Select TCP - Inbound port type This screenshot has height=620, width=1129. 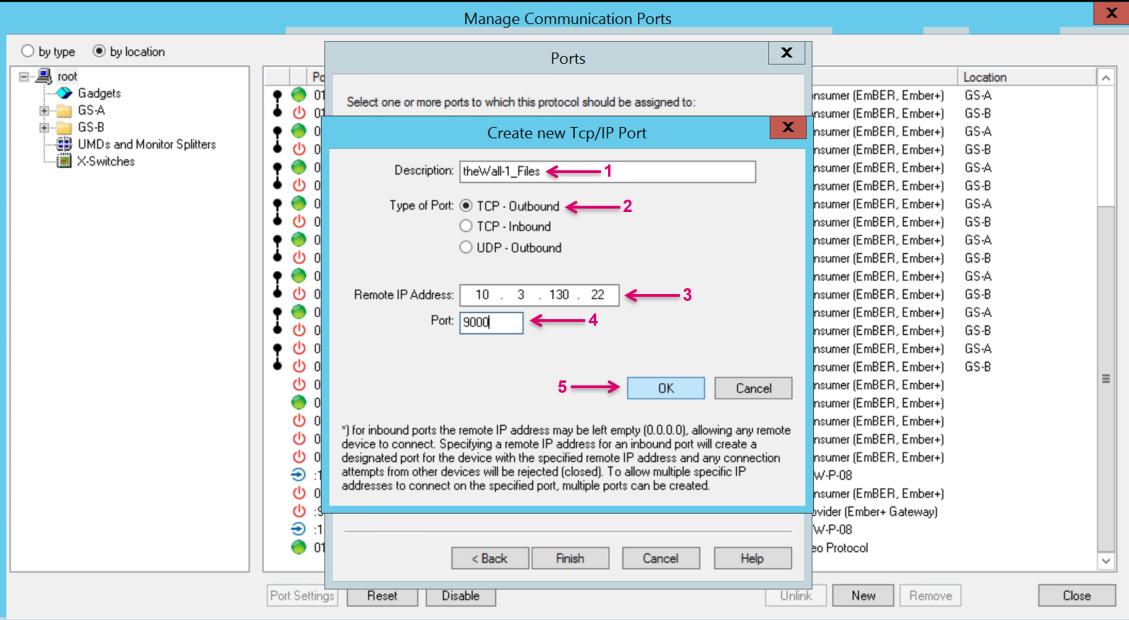coord(466,227)
